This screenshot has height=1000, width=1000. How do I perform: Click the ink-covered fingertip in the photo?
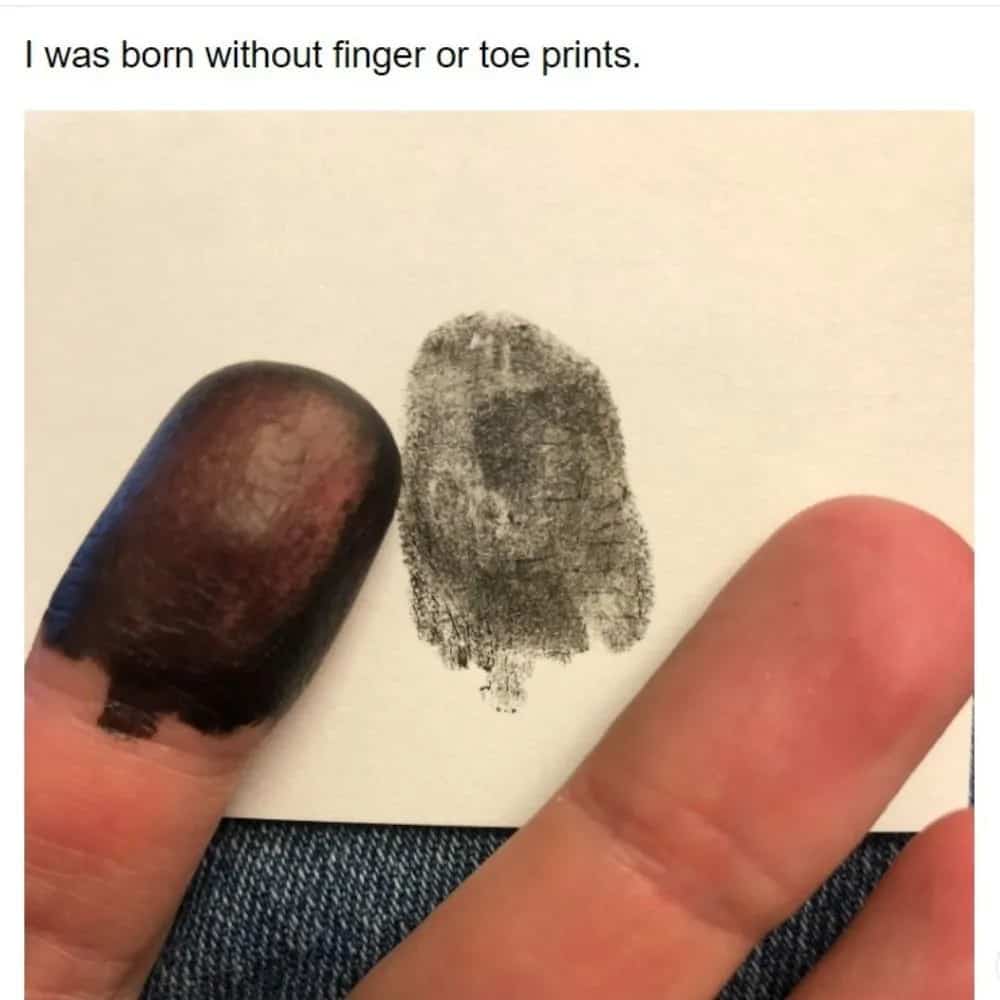click(230, 542)
